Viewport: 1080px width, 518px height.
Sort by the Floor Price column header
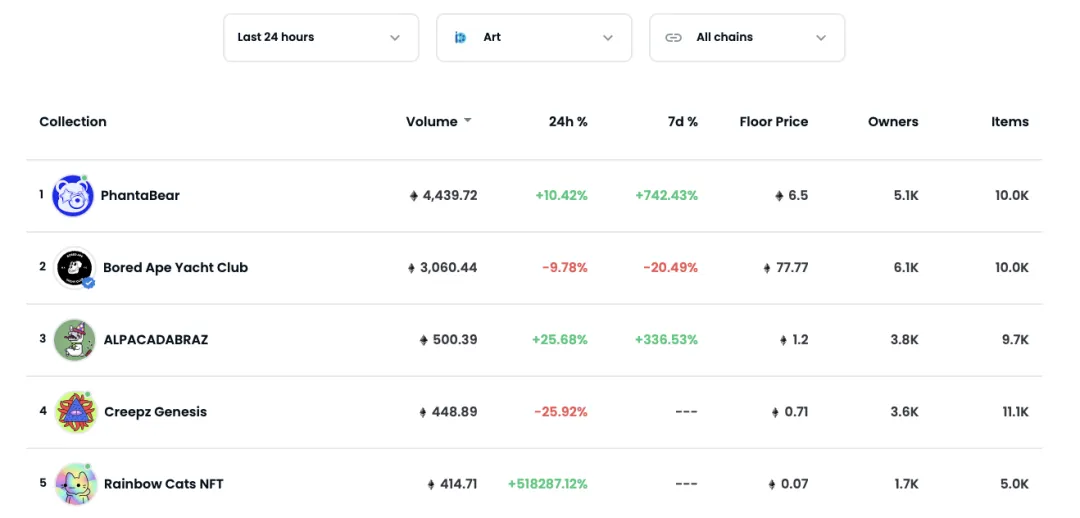[x=773, y=122]
